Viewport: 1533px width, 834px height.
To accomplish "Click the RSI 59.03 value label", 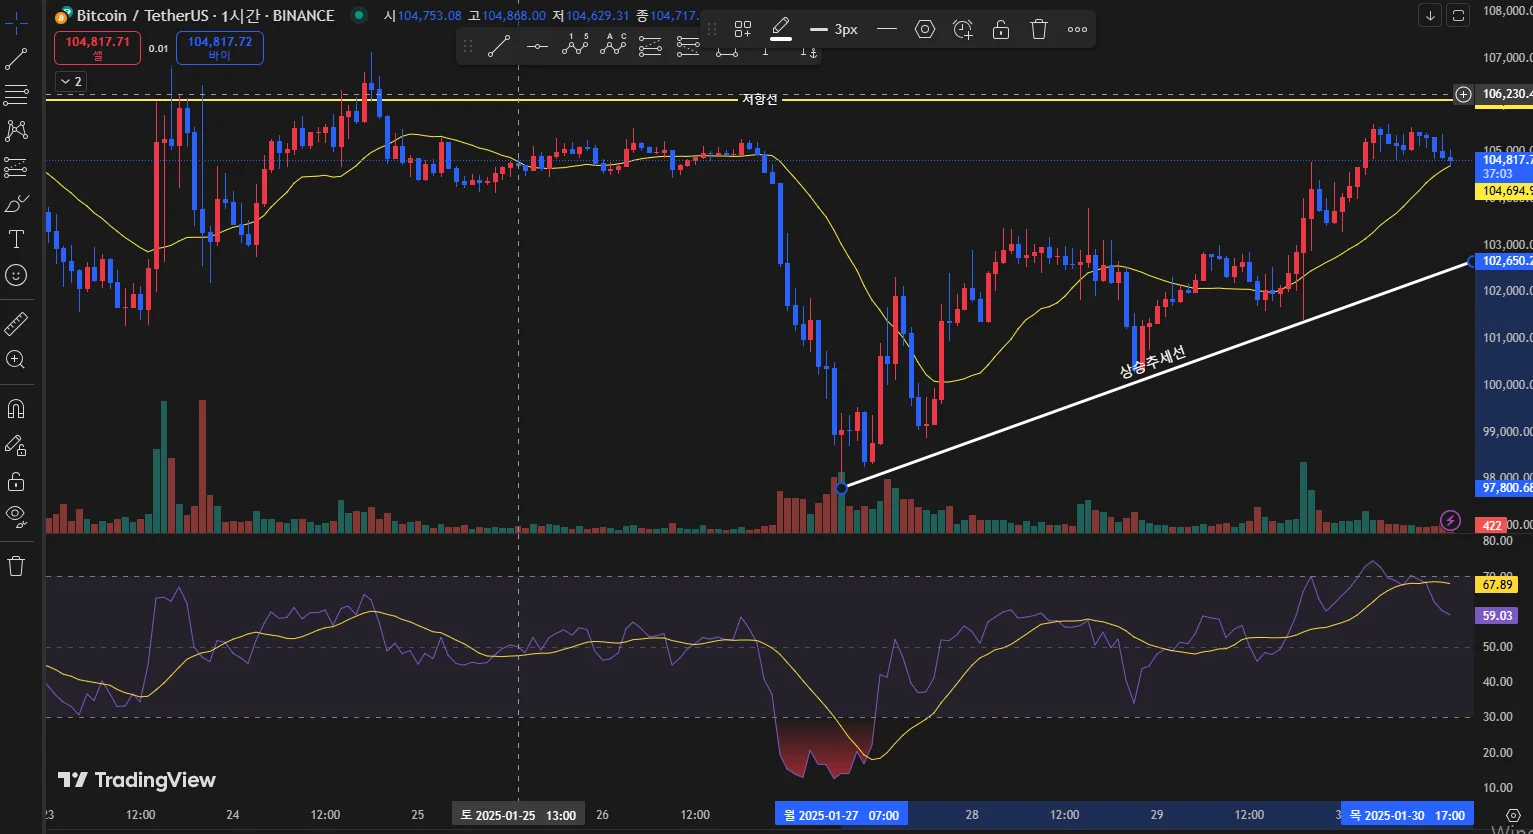I will (1497, 616).
